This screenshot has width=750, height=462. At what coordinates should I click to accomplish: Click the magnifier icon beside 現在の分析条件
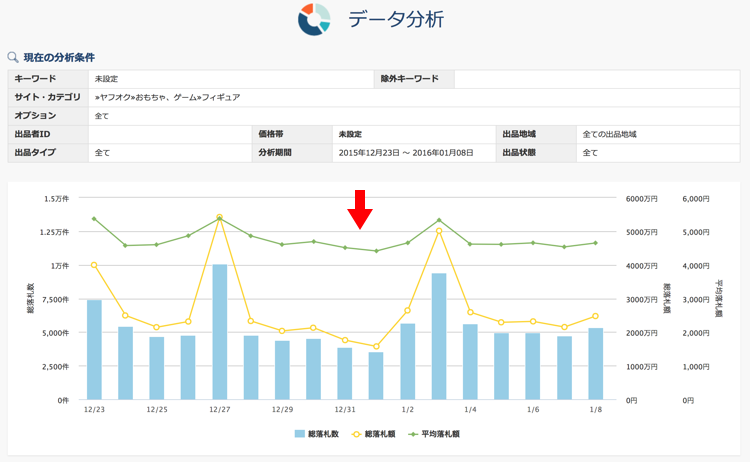[13, 58]
